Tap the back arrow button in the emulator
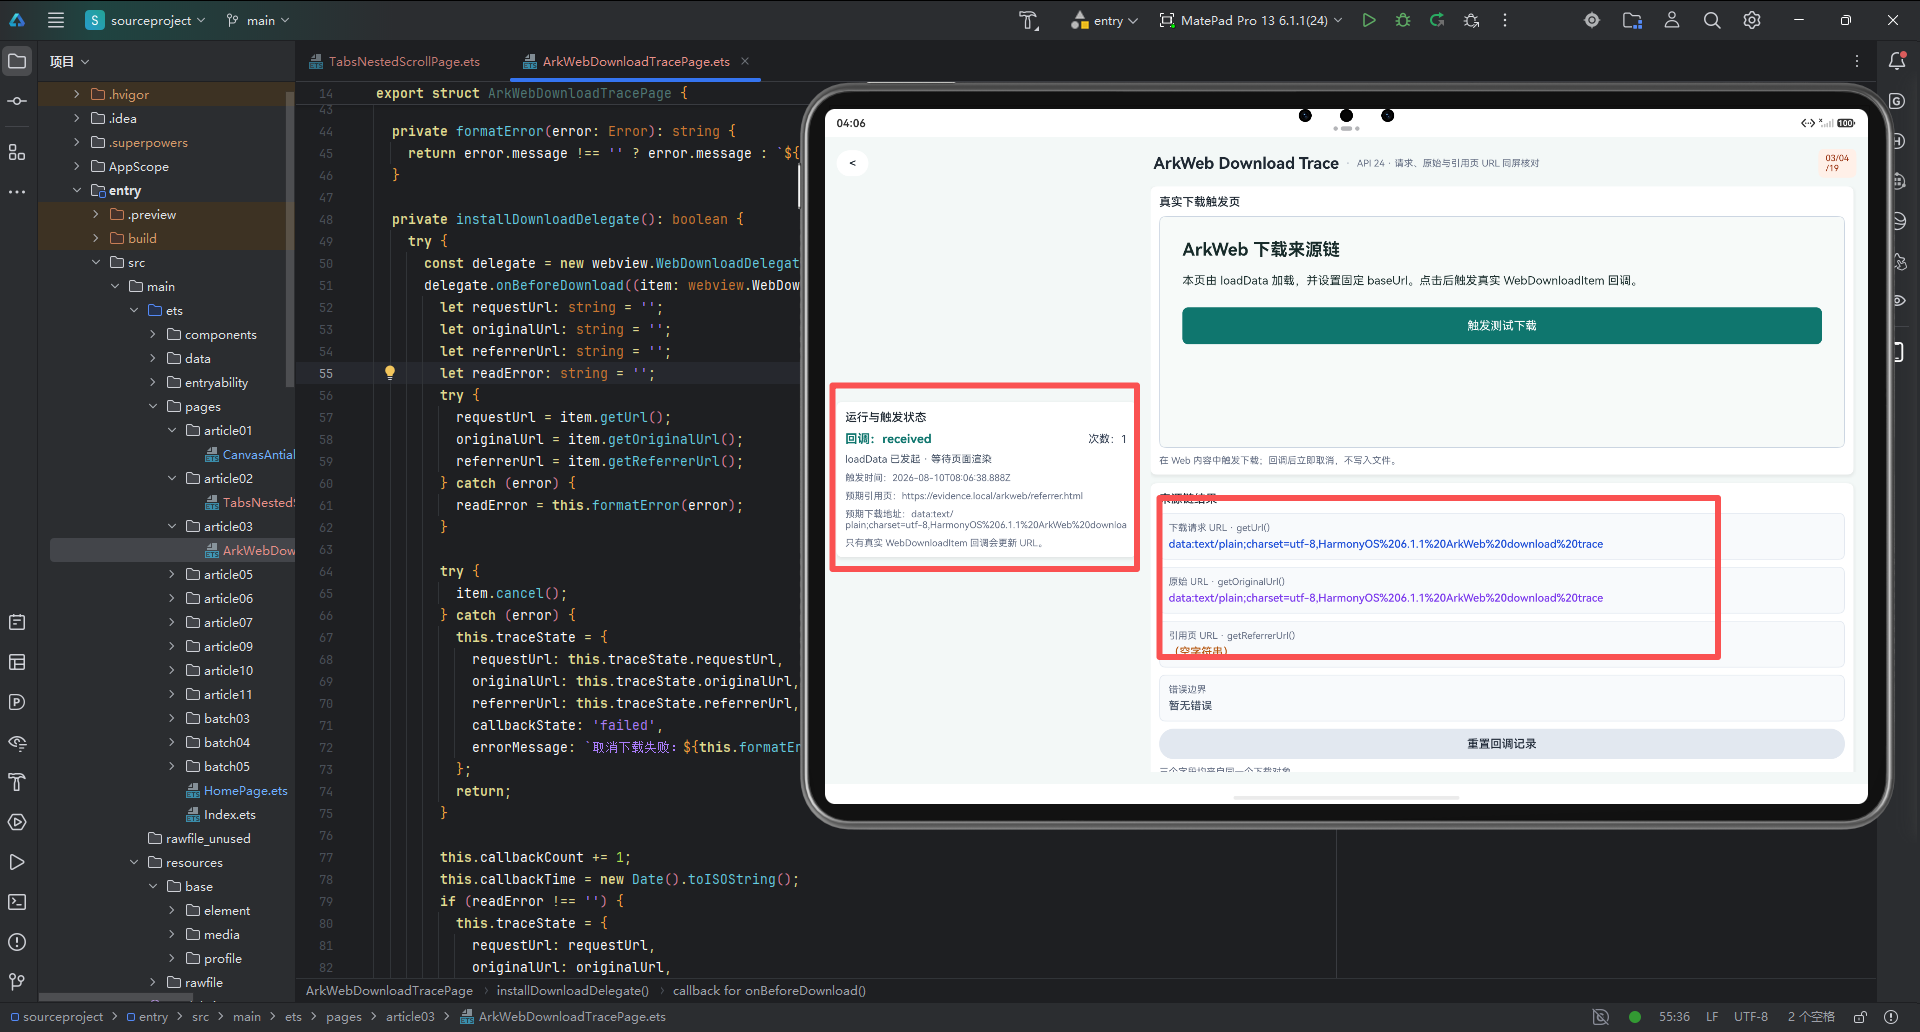Image resolution: width=1920 pixels, height=1032 pixels. pos(852,163)
